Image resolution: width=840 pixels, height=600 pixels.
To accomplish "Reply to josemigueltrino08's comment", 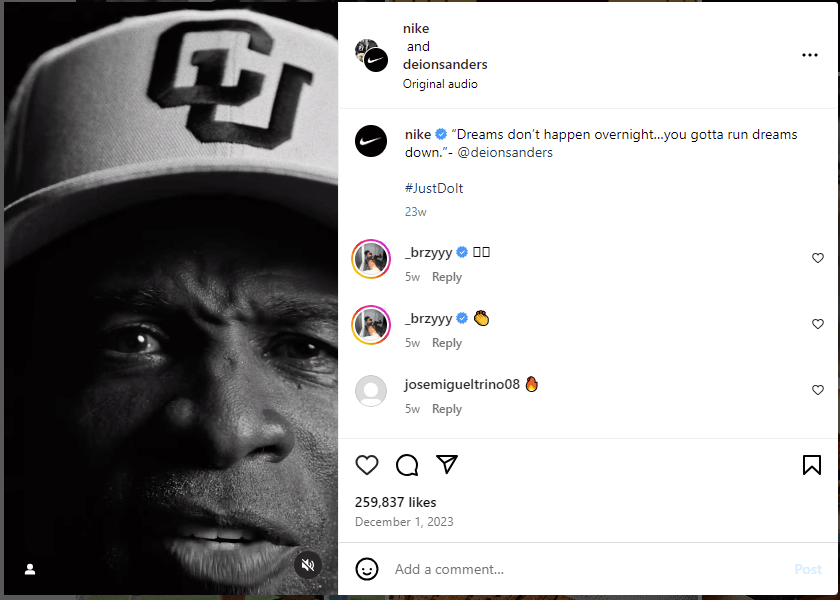I will (447, 409).
